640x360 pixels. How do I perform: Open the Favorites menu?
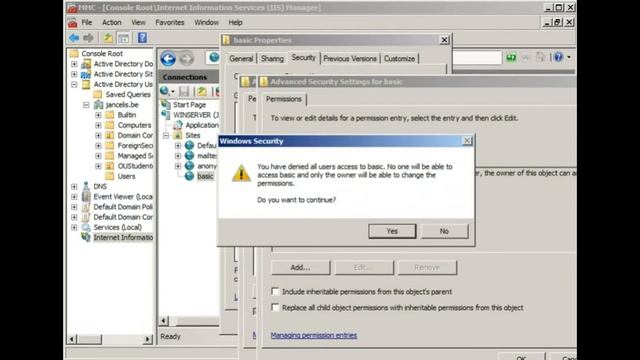pos(169,22)
